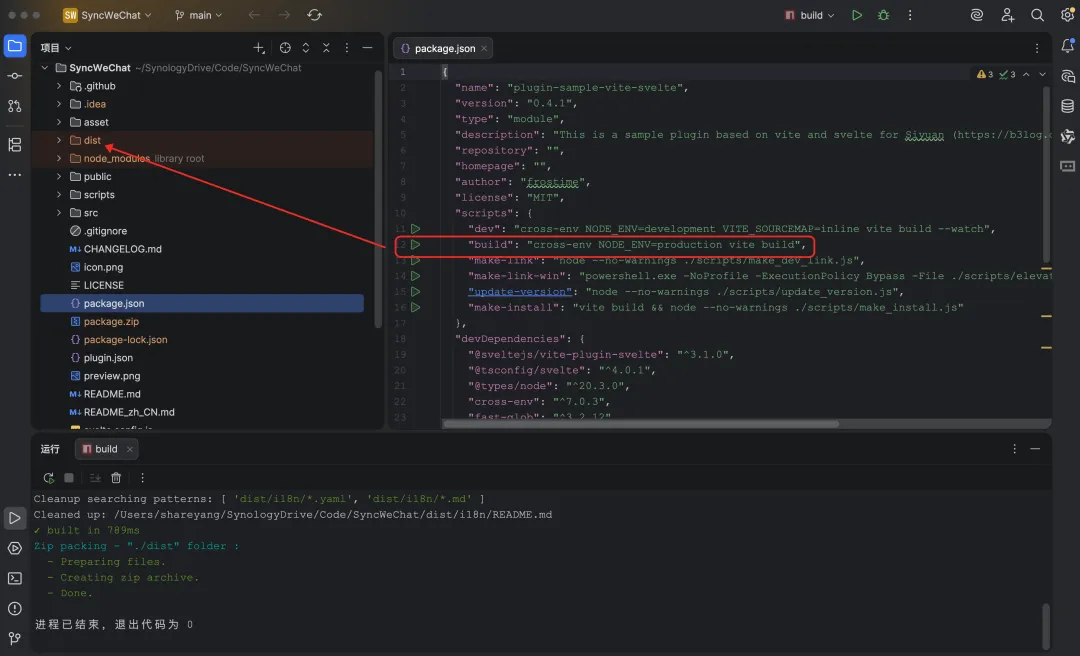Rerun the build in the Run panel
The image size is (1080, 656).
tap(48, 478)
